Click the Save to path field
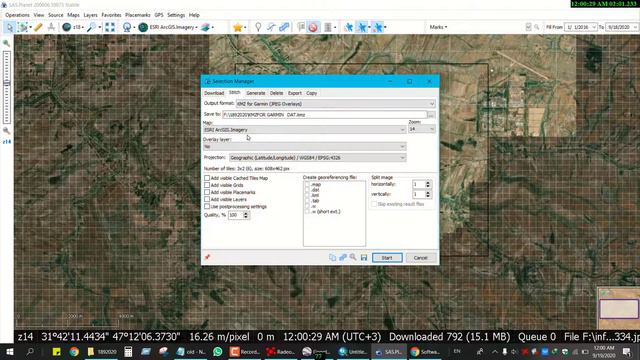This screenshot has width=640, height=360. [x=324, y=115]
